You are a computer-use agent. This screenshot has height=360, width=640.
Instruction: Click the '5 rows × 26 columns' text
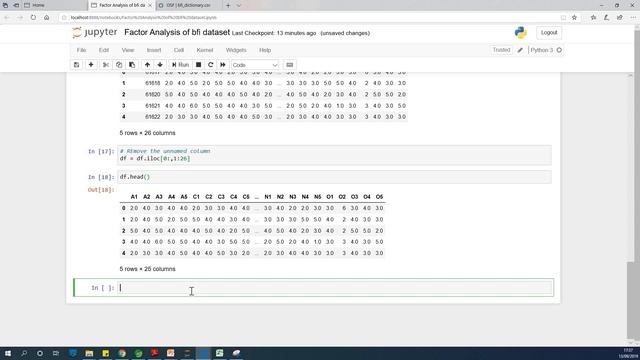147,133
